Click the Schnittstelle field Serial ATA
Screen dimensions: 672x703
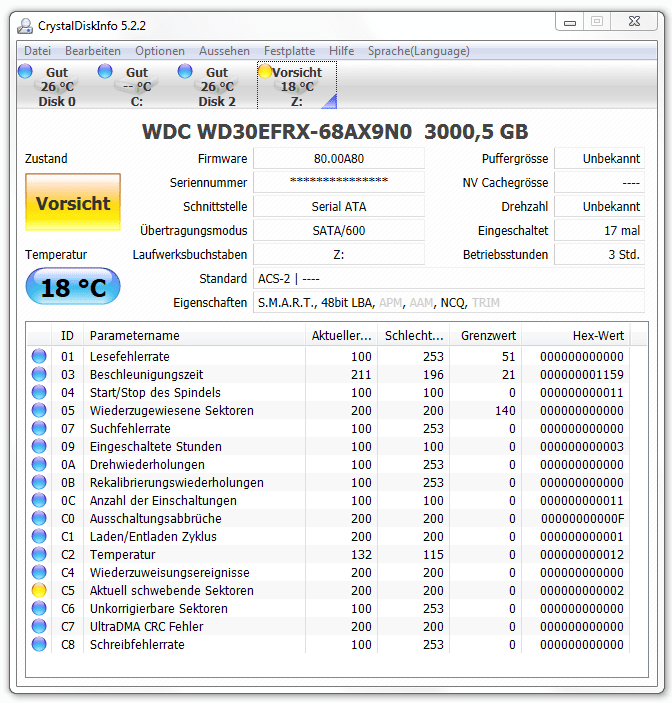pos(339,207)
